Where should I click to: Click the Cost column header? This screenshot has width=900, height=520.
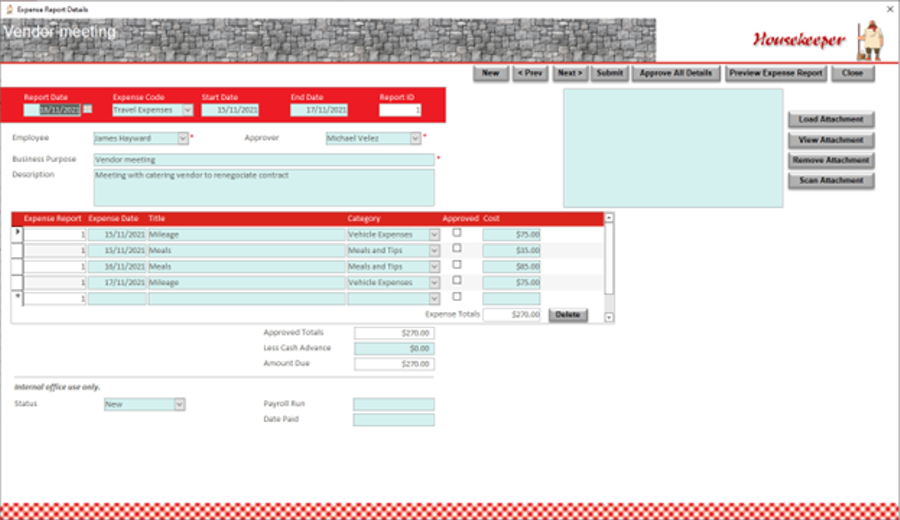(491, 219)
